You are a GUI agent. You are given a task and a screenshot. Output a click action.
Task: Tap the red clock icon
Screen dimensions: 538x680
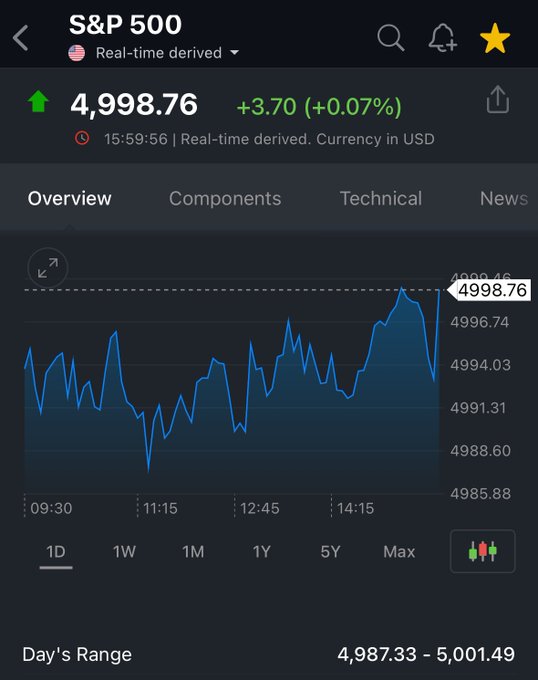point(82,138)
